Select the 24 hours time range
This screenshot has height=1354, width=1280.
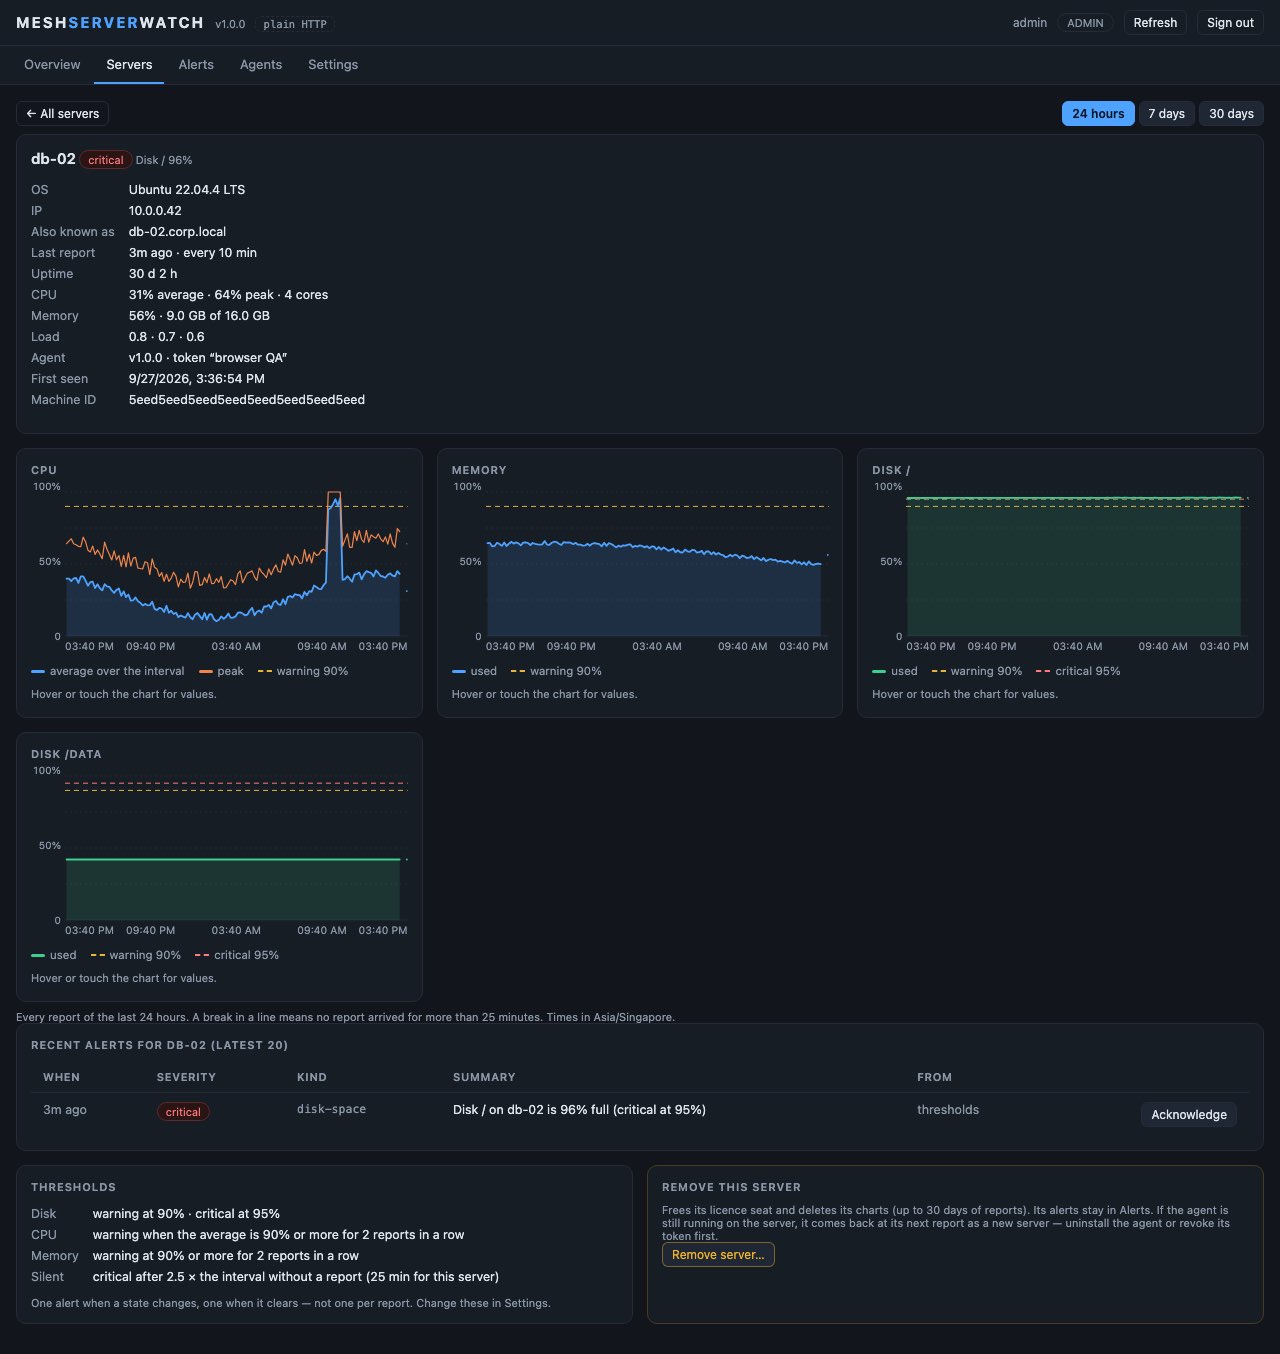pyautogui.click(x=1098, y=114)
